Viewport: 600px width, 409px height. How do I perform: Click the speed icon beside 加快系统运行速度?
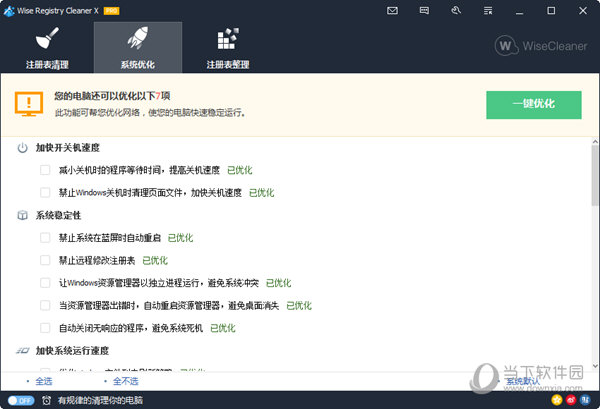[x=23, y=350]
